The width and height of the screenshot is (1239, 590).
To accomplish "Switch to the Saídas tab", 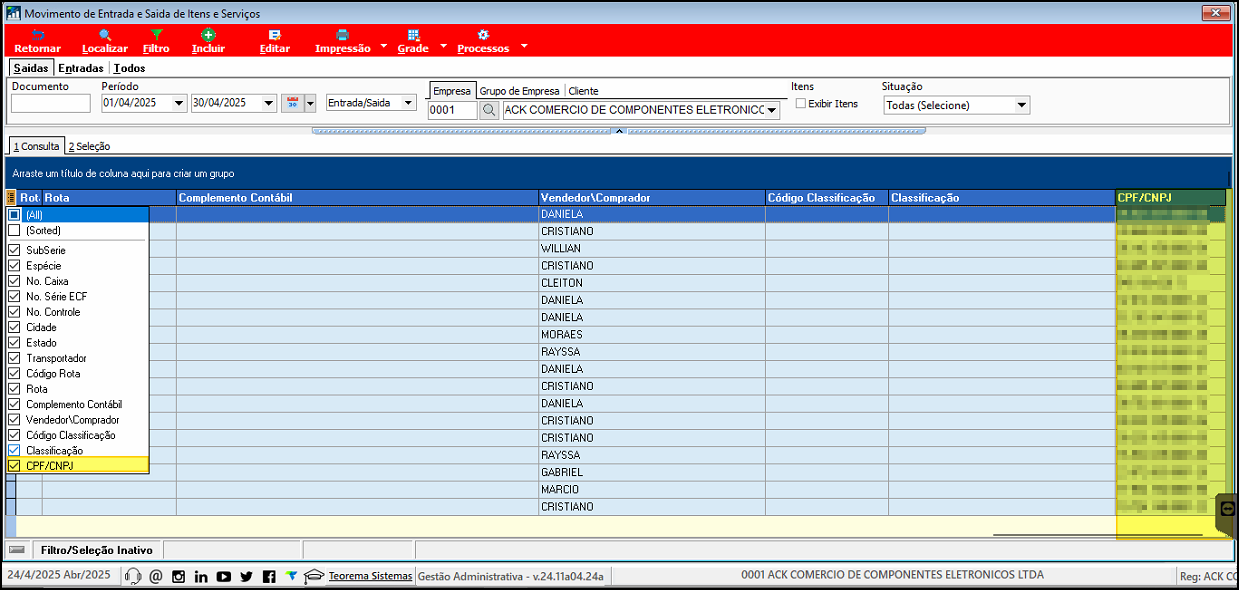I will [x=30, y=68].
